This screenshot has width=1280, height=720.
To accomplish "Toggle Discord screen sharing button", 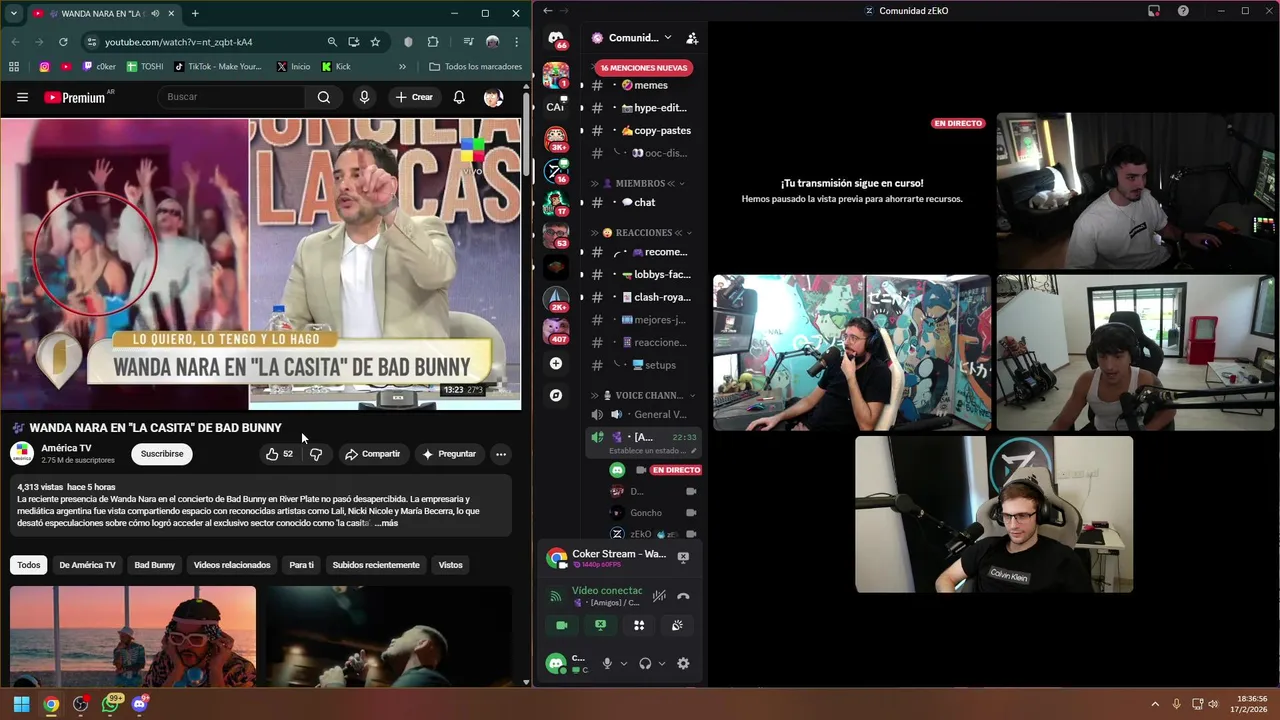I will click(600, 625).
